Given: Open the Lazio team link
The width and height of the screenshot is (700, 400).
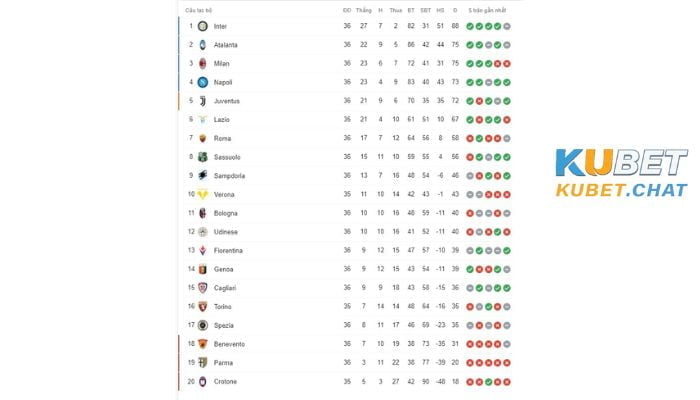Looking at the screenshot, I should [221, 120].
